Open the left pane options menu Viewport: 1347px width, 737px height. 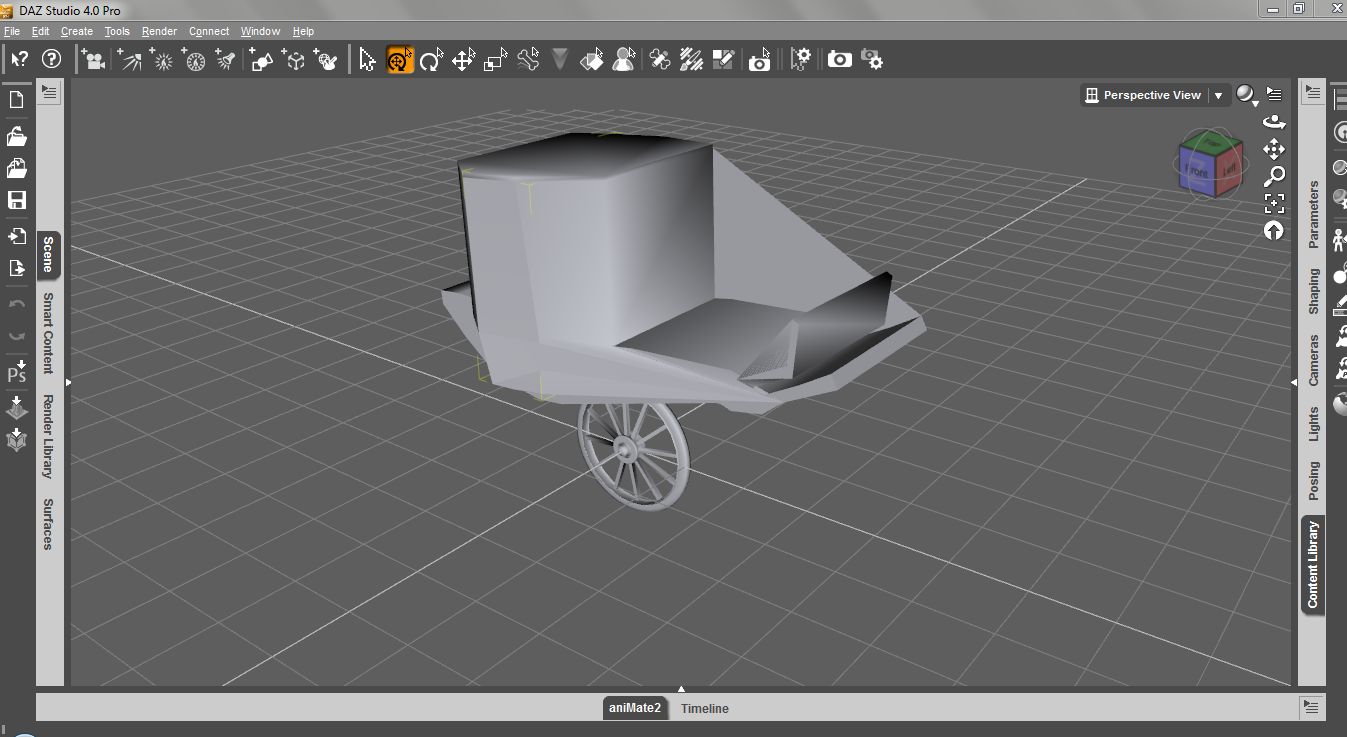49,93
